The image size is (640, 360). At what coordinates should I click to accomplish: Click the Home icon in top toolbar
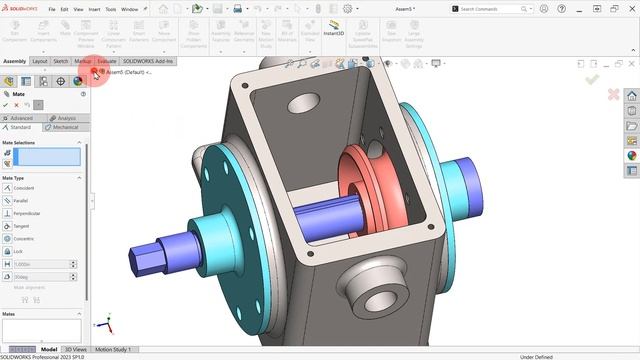click(x=163, y=9)
